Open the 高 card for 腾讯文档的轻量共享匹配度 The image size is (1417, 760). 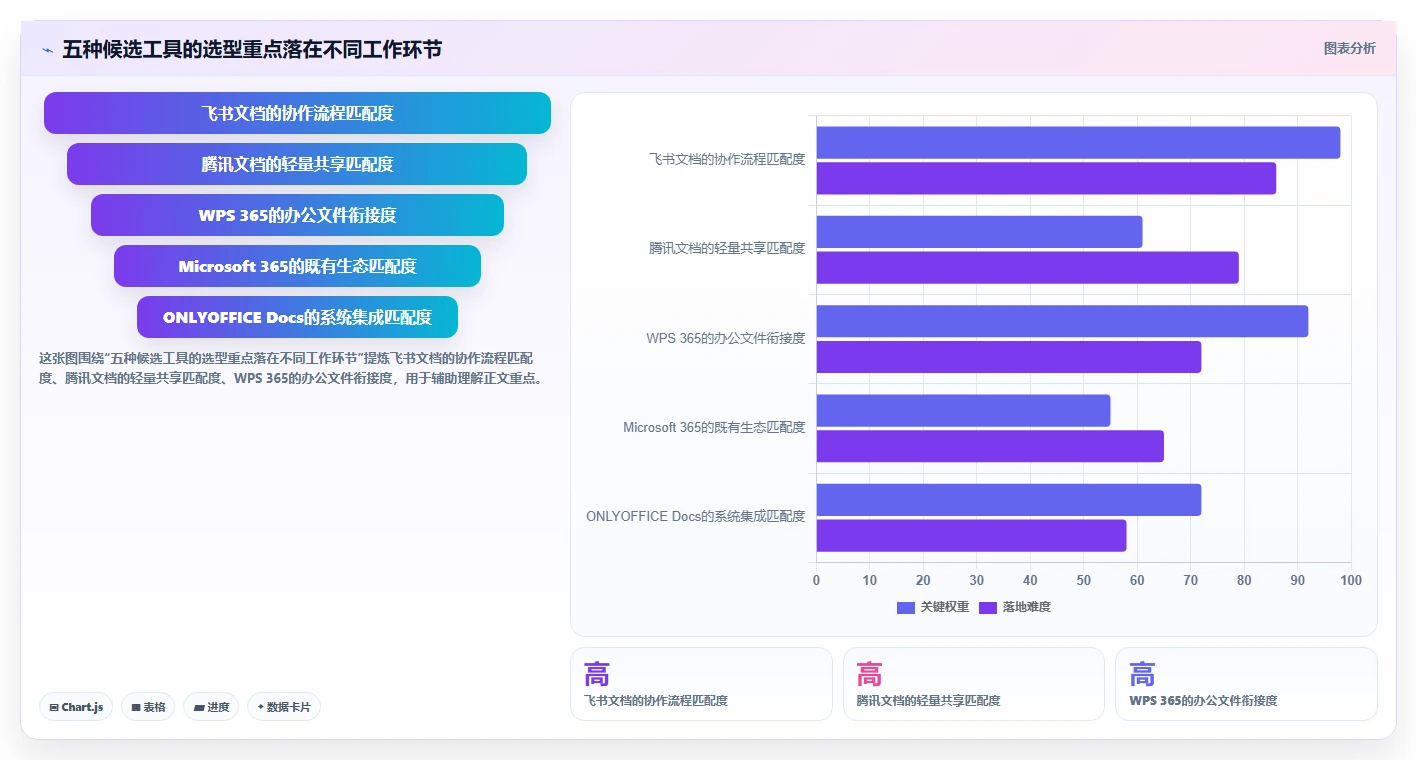coord(974,684)
